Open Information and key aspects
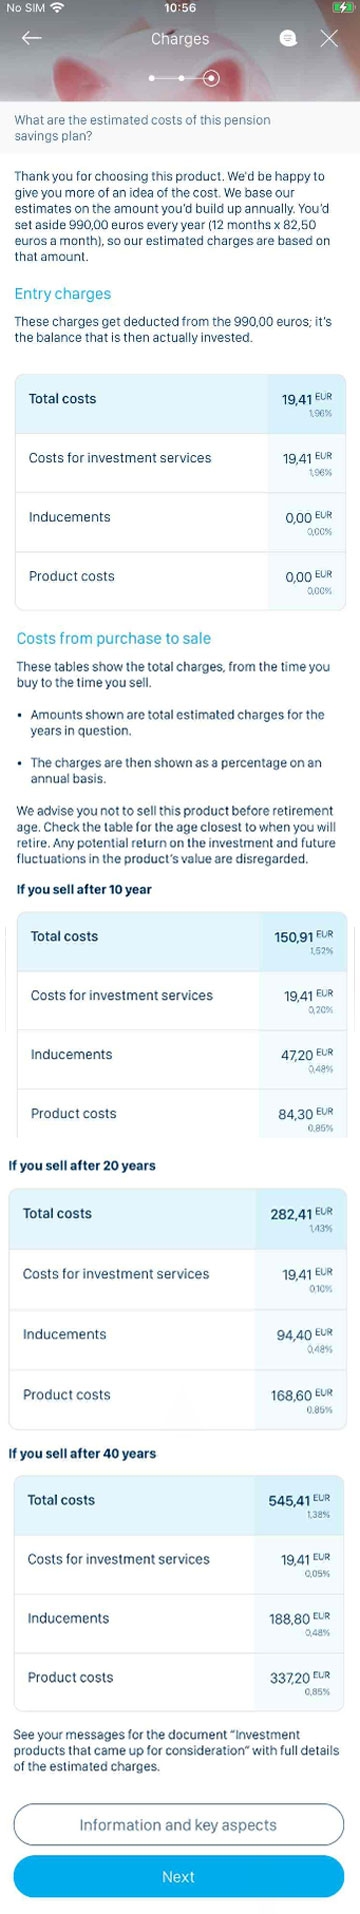 [179, 1825]
